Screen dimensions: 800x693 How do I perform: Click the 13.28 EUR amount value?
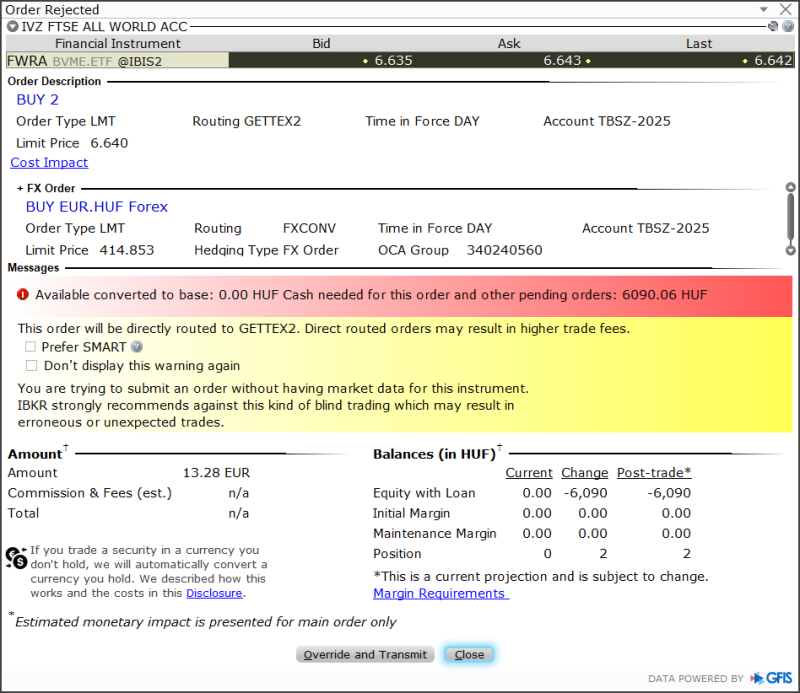[216, 473]
